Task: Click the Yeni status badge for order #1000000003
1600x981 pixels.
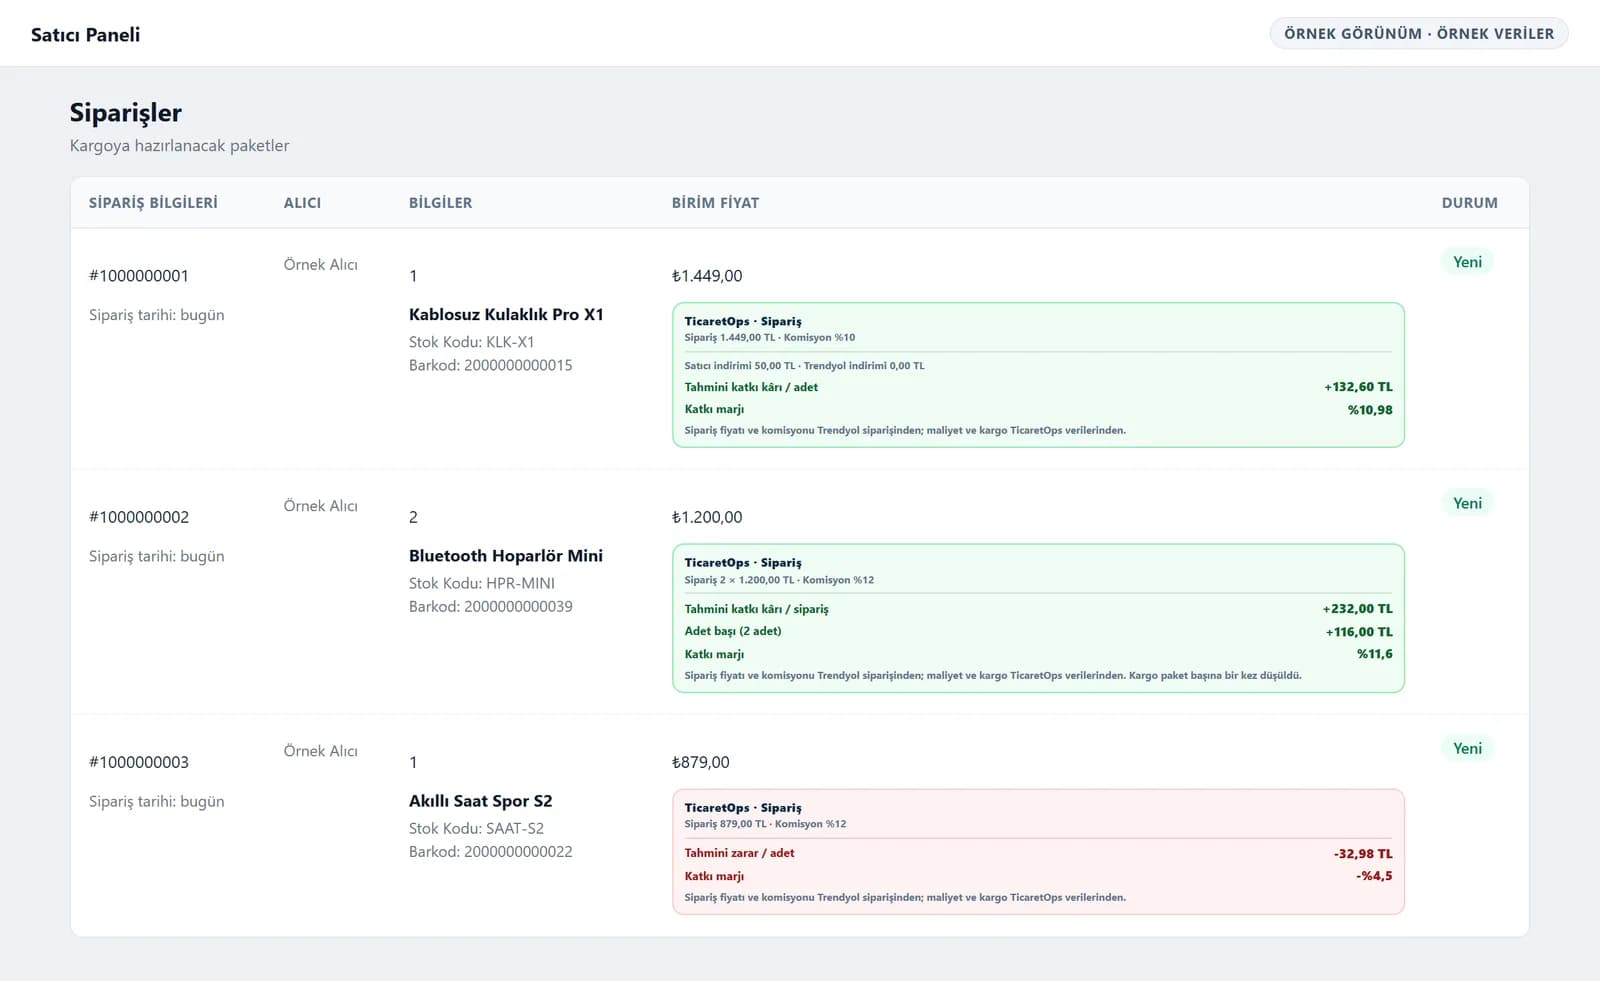Action: click(1467, 748)
